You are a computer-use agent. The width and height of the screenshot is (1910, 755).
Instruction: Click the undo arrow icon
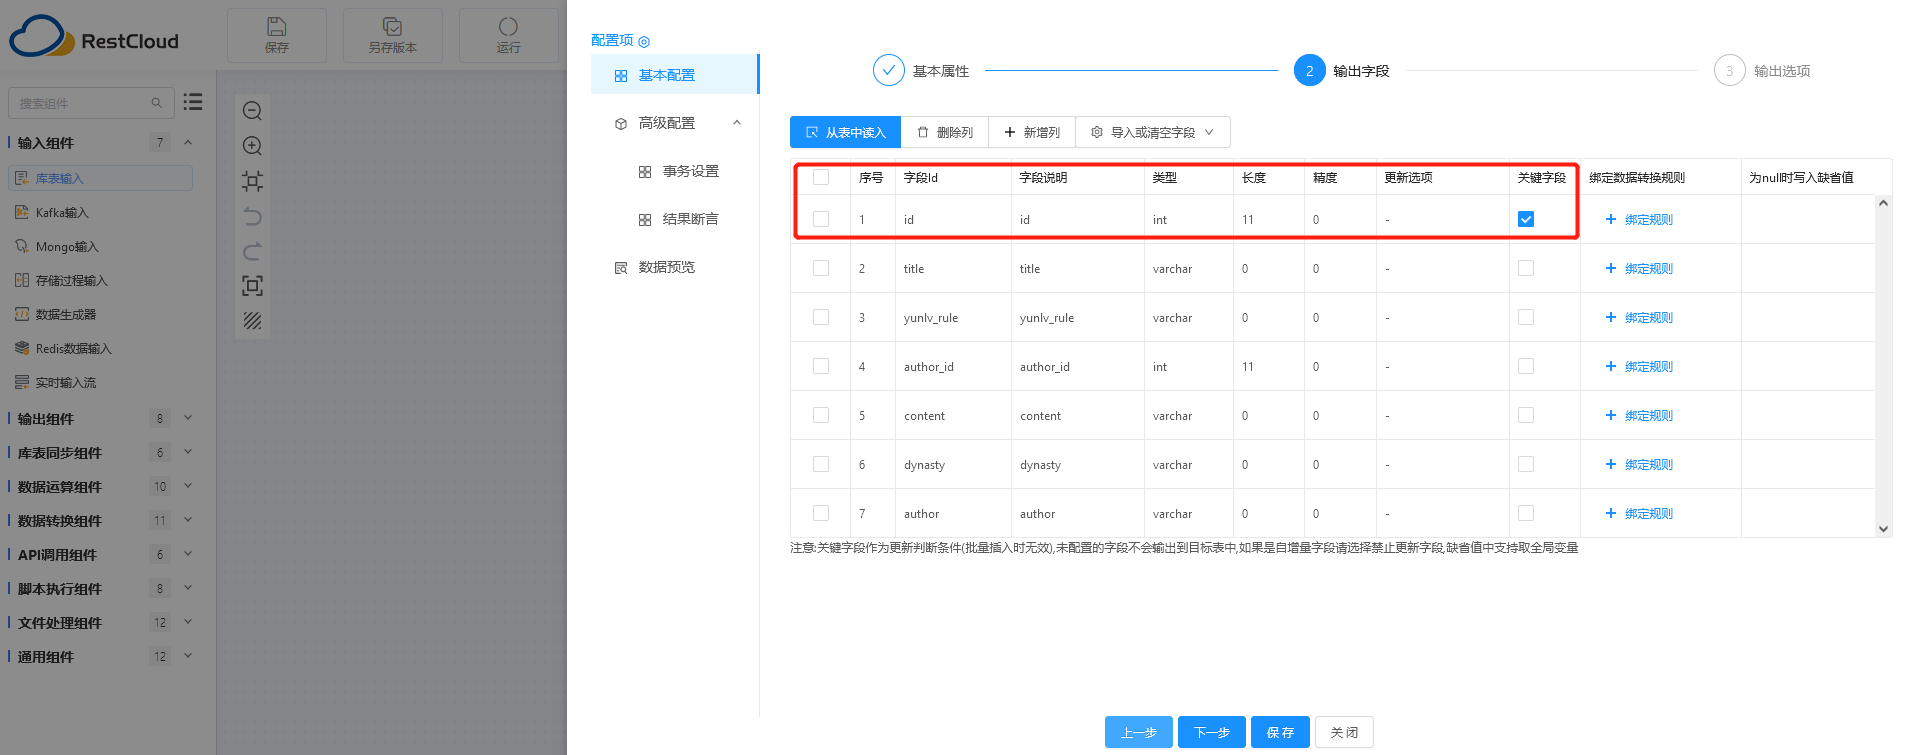pyautogui.click(x=252, y=216)
